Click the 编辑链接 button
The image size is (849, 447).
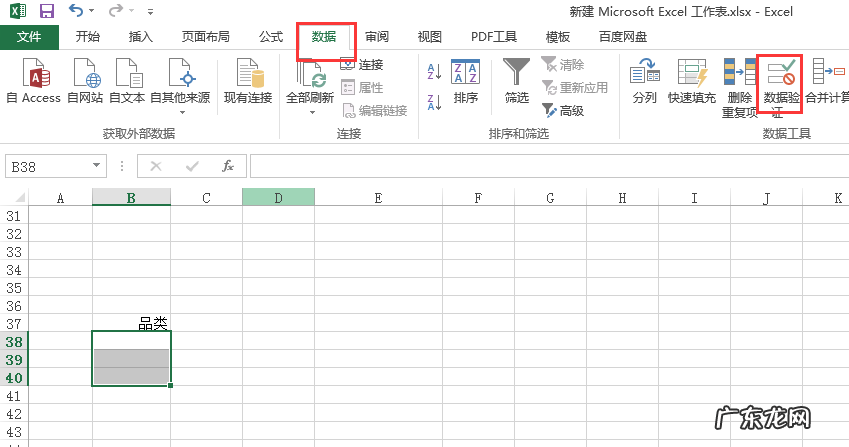pos(375,110)
